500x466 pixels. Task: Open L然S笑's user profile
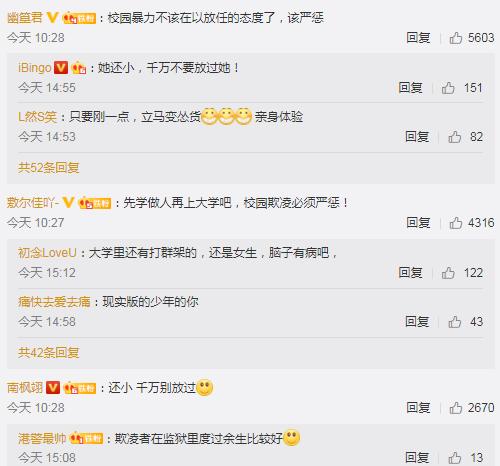point(37,117)
